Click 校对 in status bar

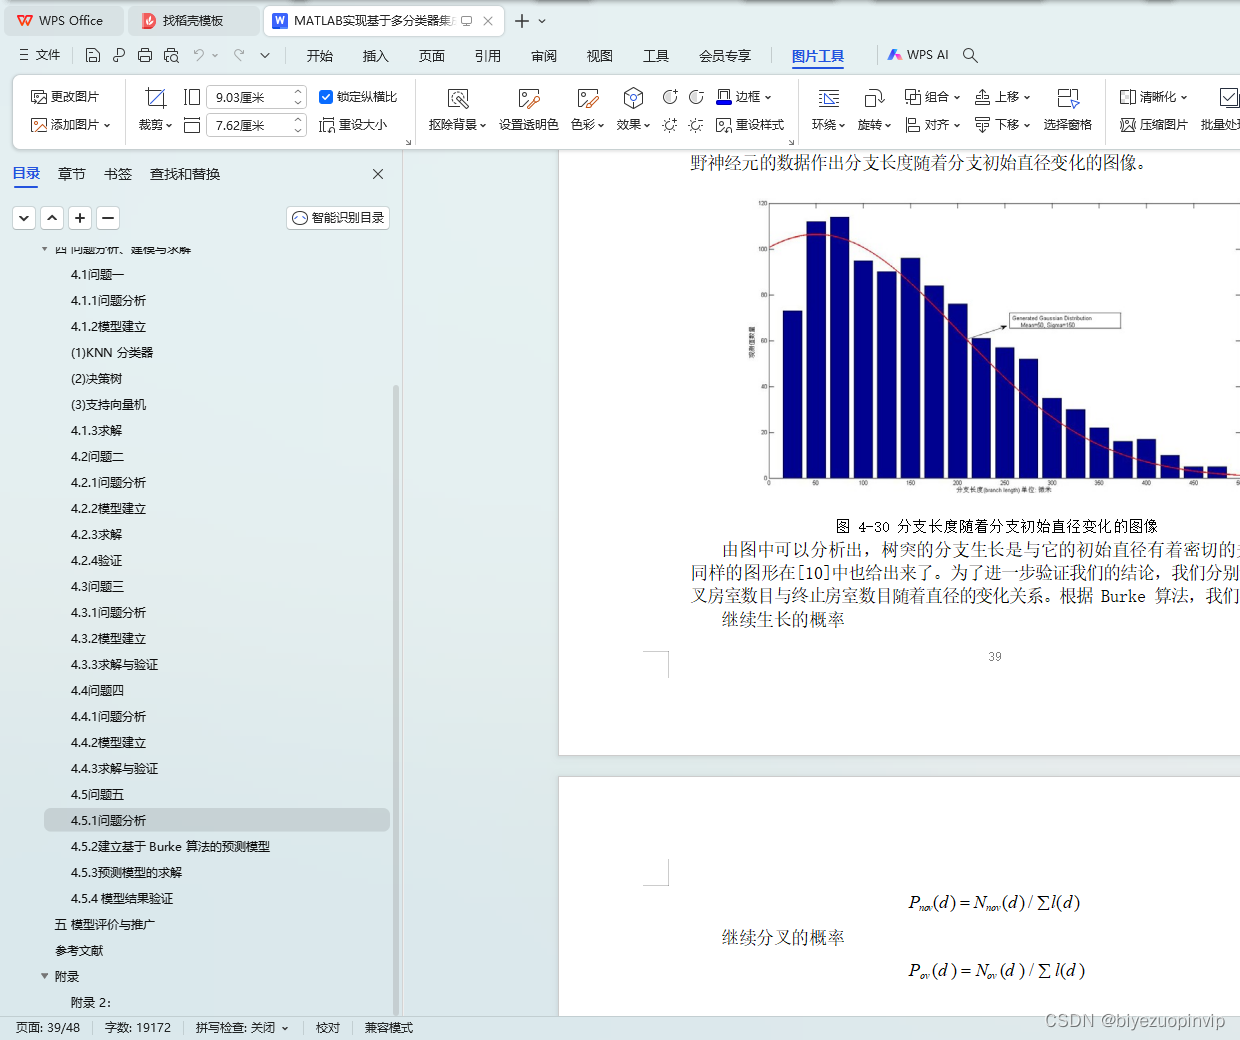tap(328, 1028)
